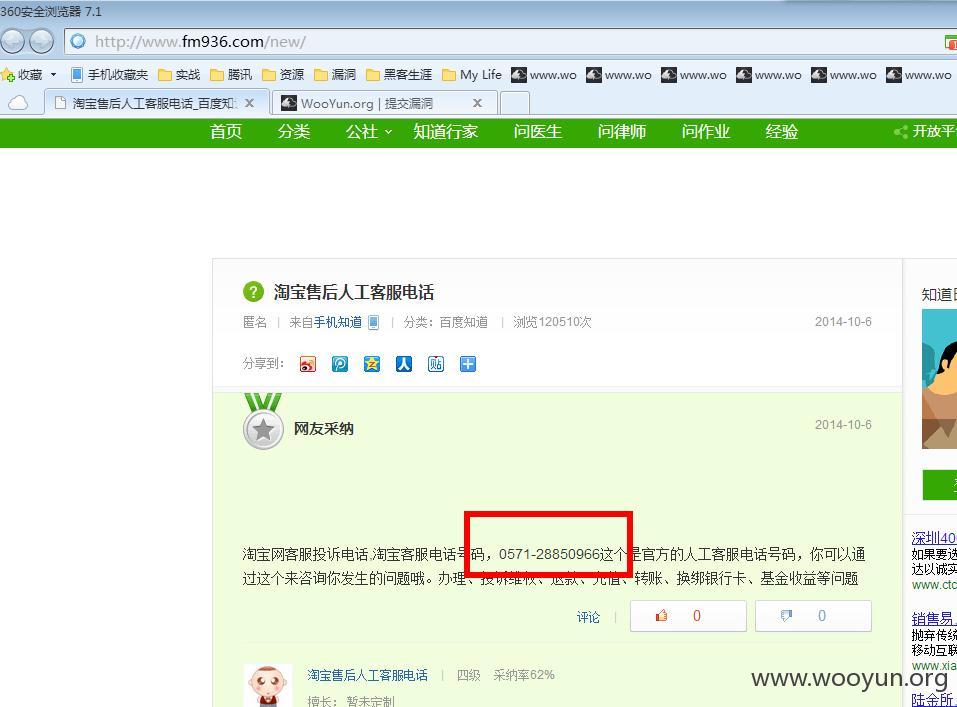Screen dimensions: 957x707
Task: Close the WooYun.org tab
Action: pos(477,103)
